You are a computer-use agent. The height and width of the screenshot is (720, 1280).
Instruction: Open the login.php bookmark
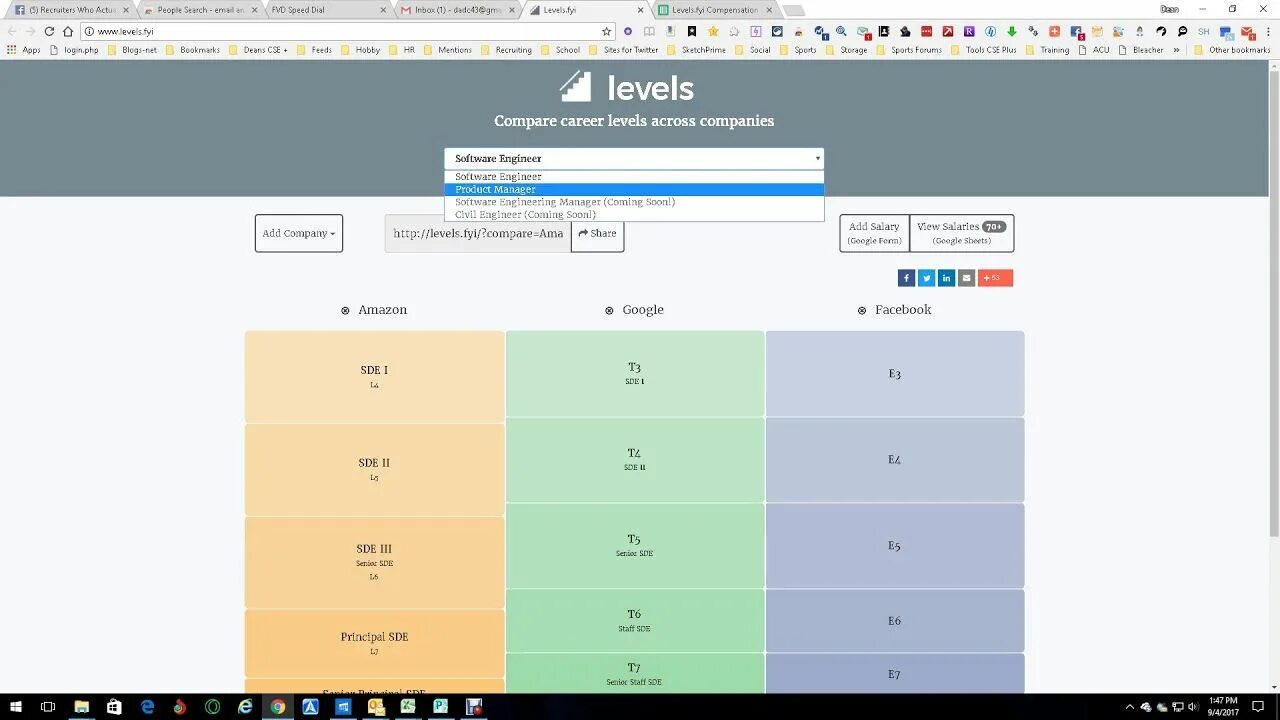tap(75, 50)
